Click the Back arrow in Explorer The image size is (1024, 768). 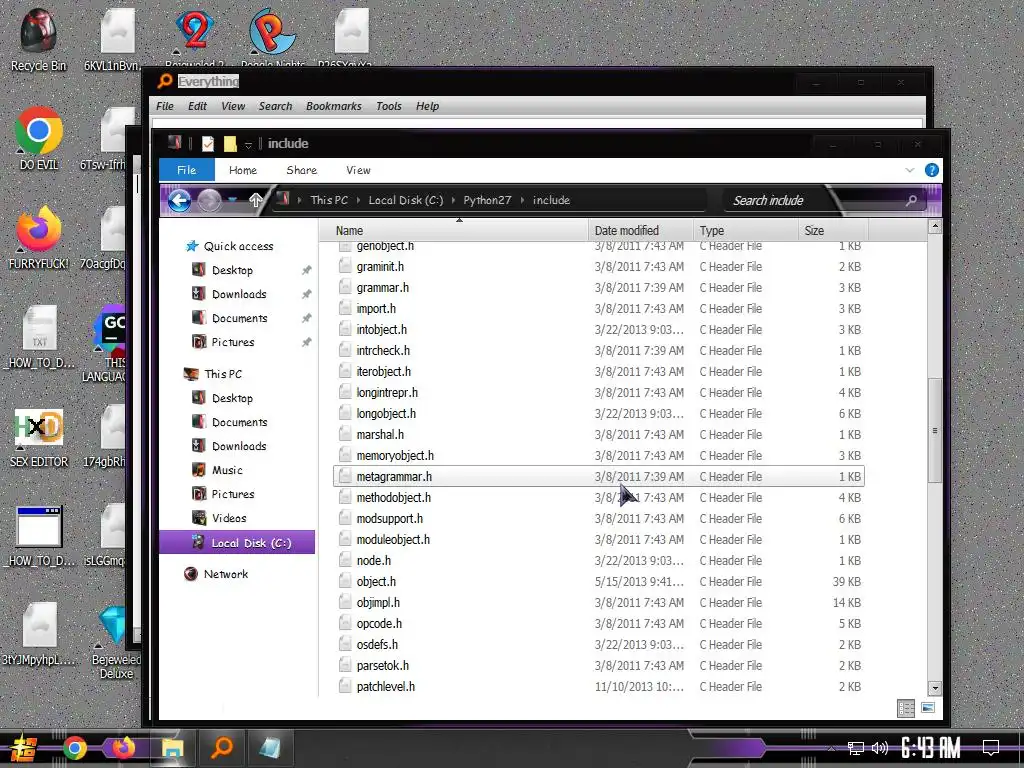[x=179, y=200]
